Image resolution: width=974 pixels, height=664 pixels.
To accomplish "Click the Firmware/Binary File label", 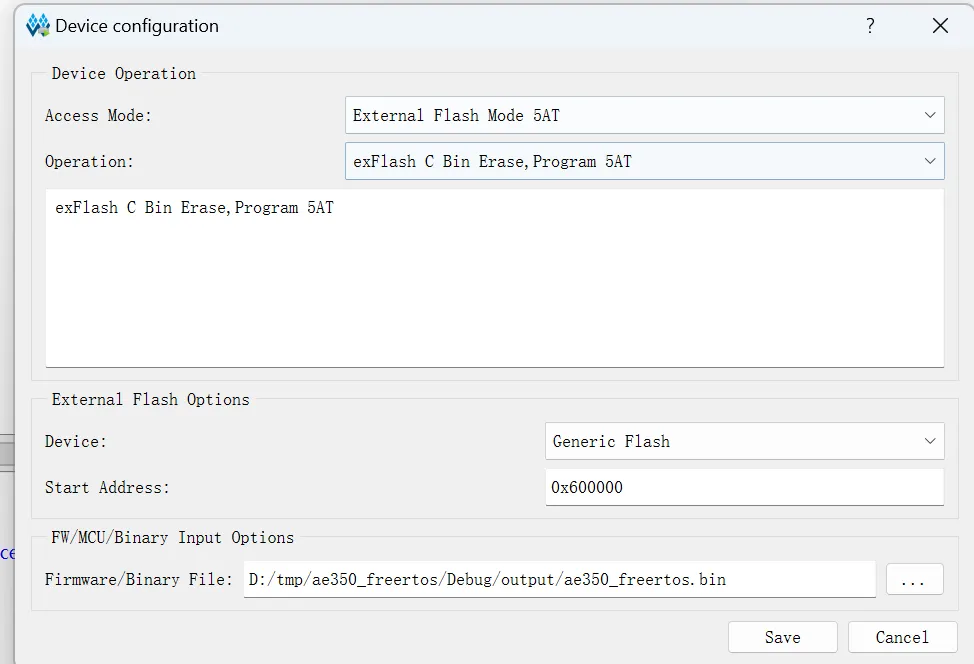I will [138, 579].
